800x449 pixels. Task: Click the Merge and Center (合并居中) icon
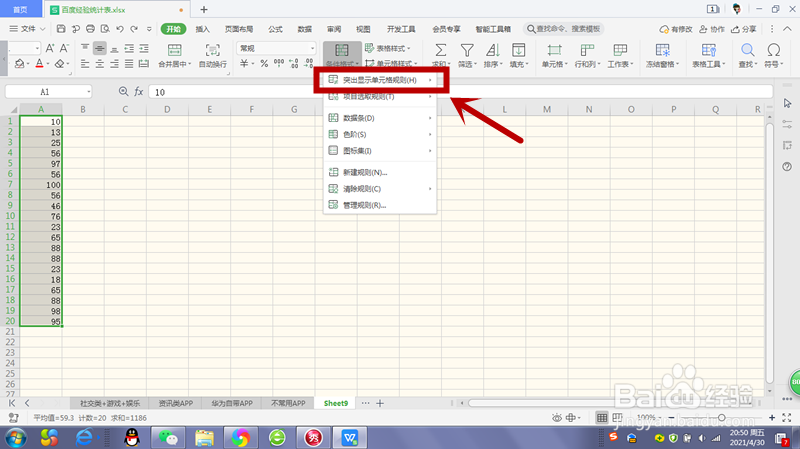(x=174, y=50)
